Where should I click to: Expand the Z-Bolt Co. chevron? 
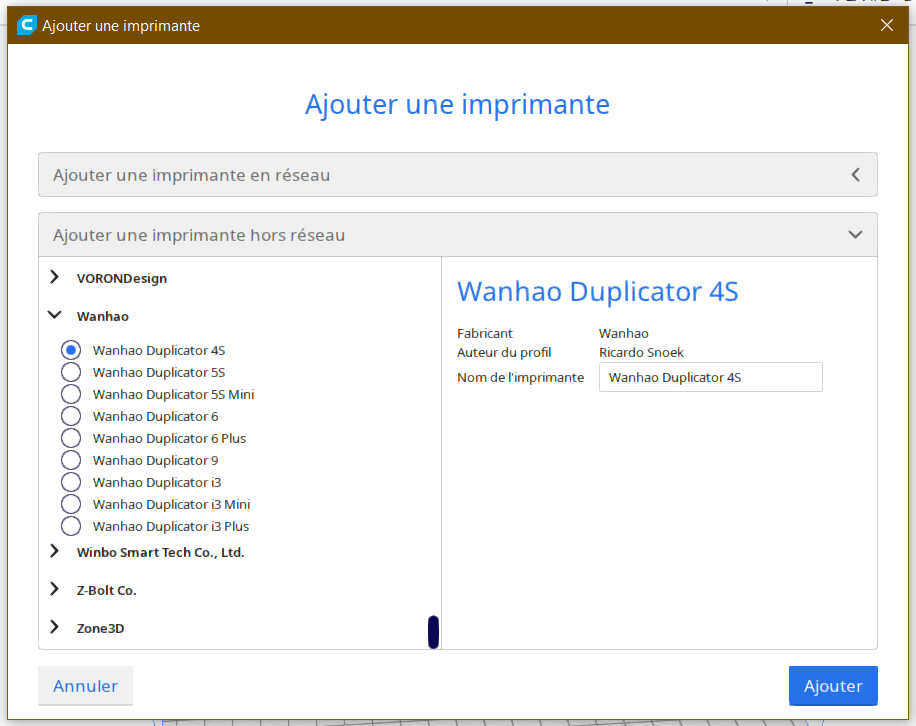[x=54, y=589]
